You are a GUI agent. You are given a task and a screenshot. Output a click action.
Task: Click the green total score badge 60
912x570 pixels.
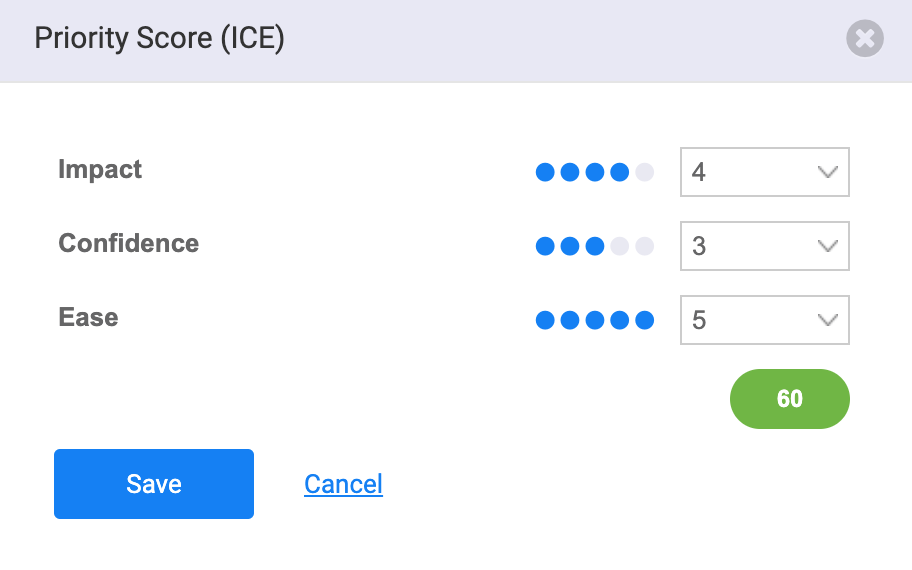pyautogui.click(x=790, y=399)
